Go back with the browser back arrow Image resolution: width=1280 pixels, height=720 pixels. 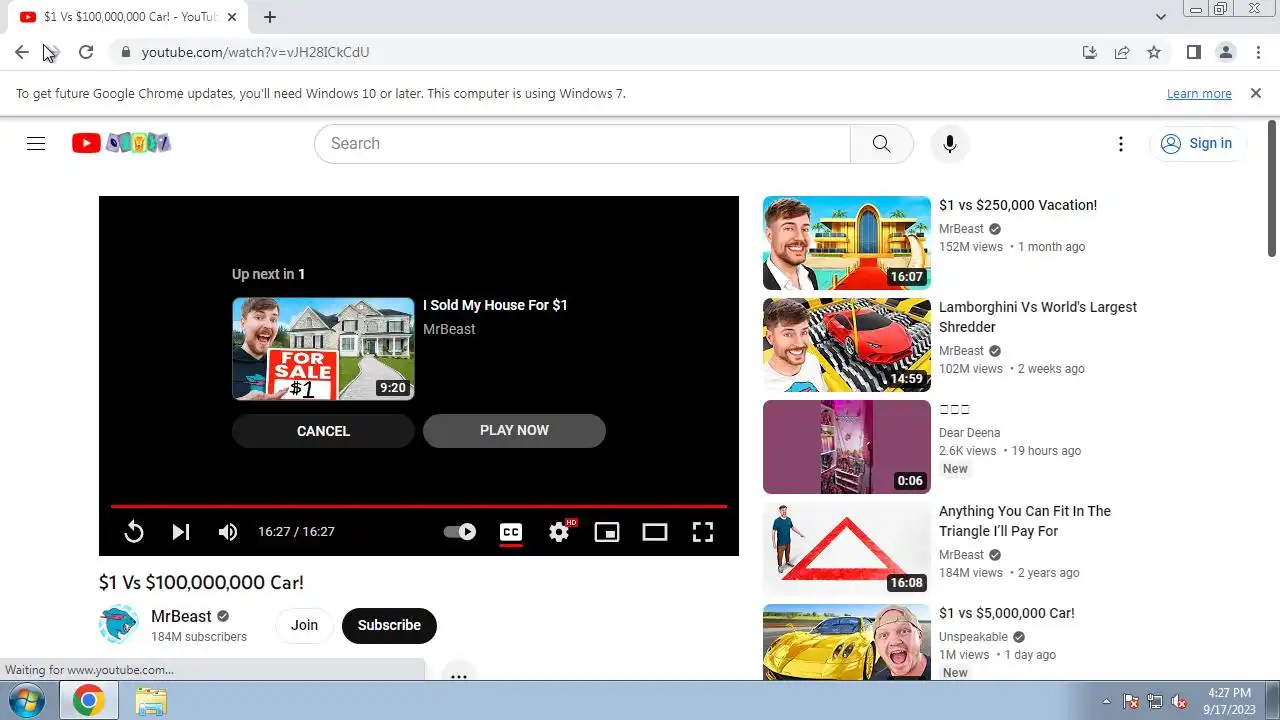pyautogui.click(x=22, y=52)
